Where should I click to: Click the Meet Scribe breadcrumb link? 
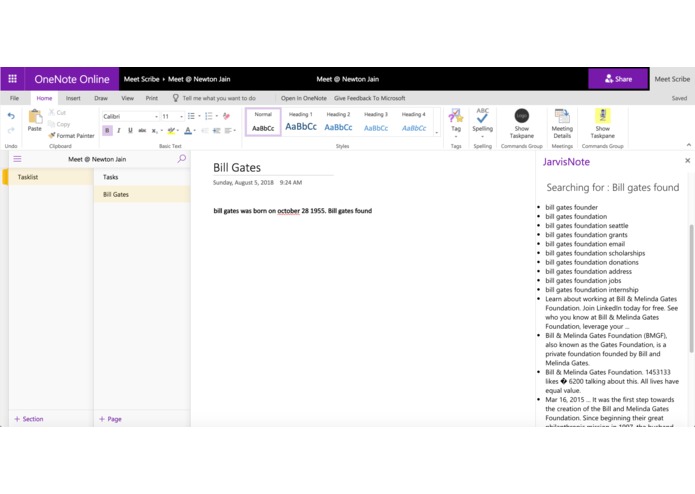[x=141, y=79]
